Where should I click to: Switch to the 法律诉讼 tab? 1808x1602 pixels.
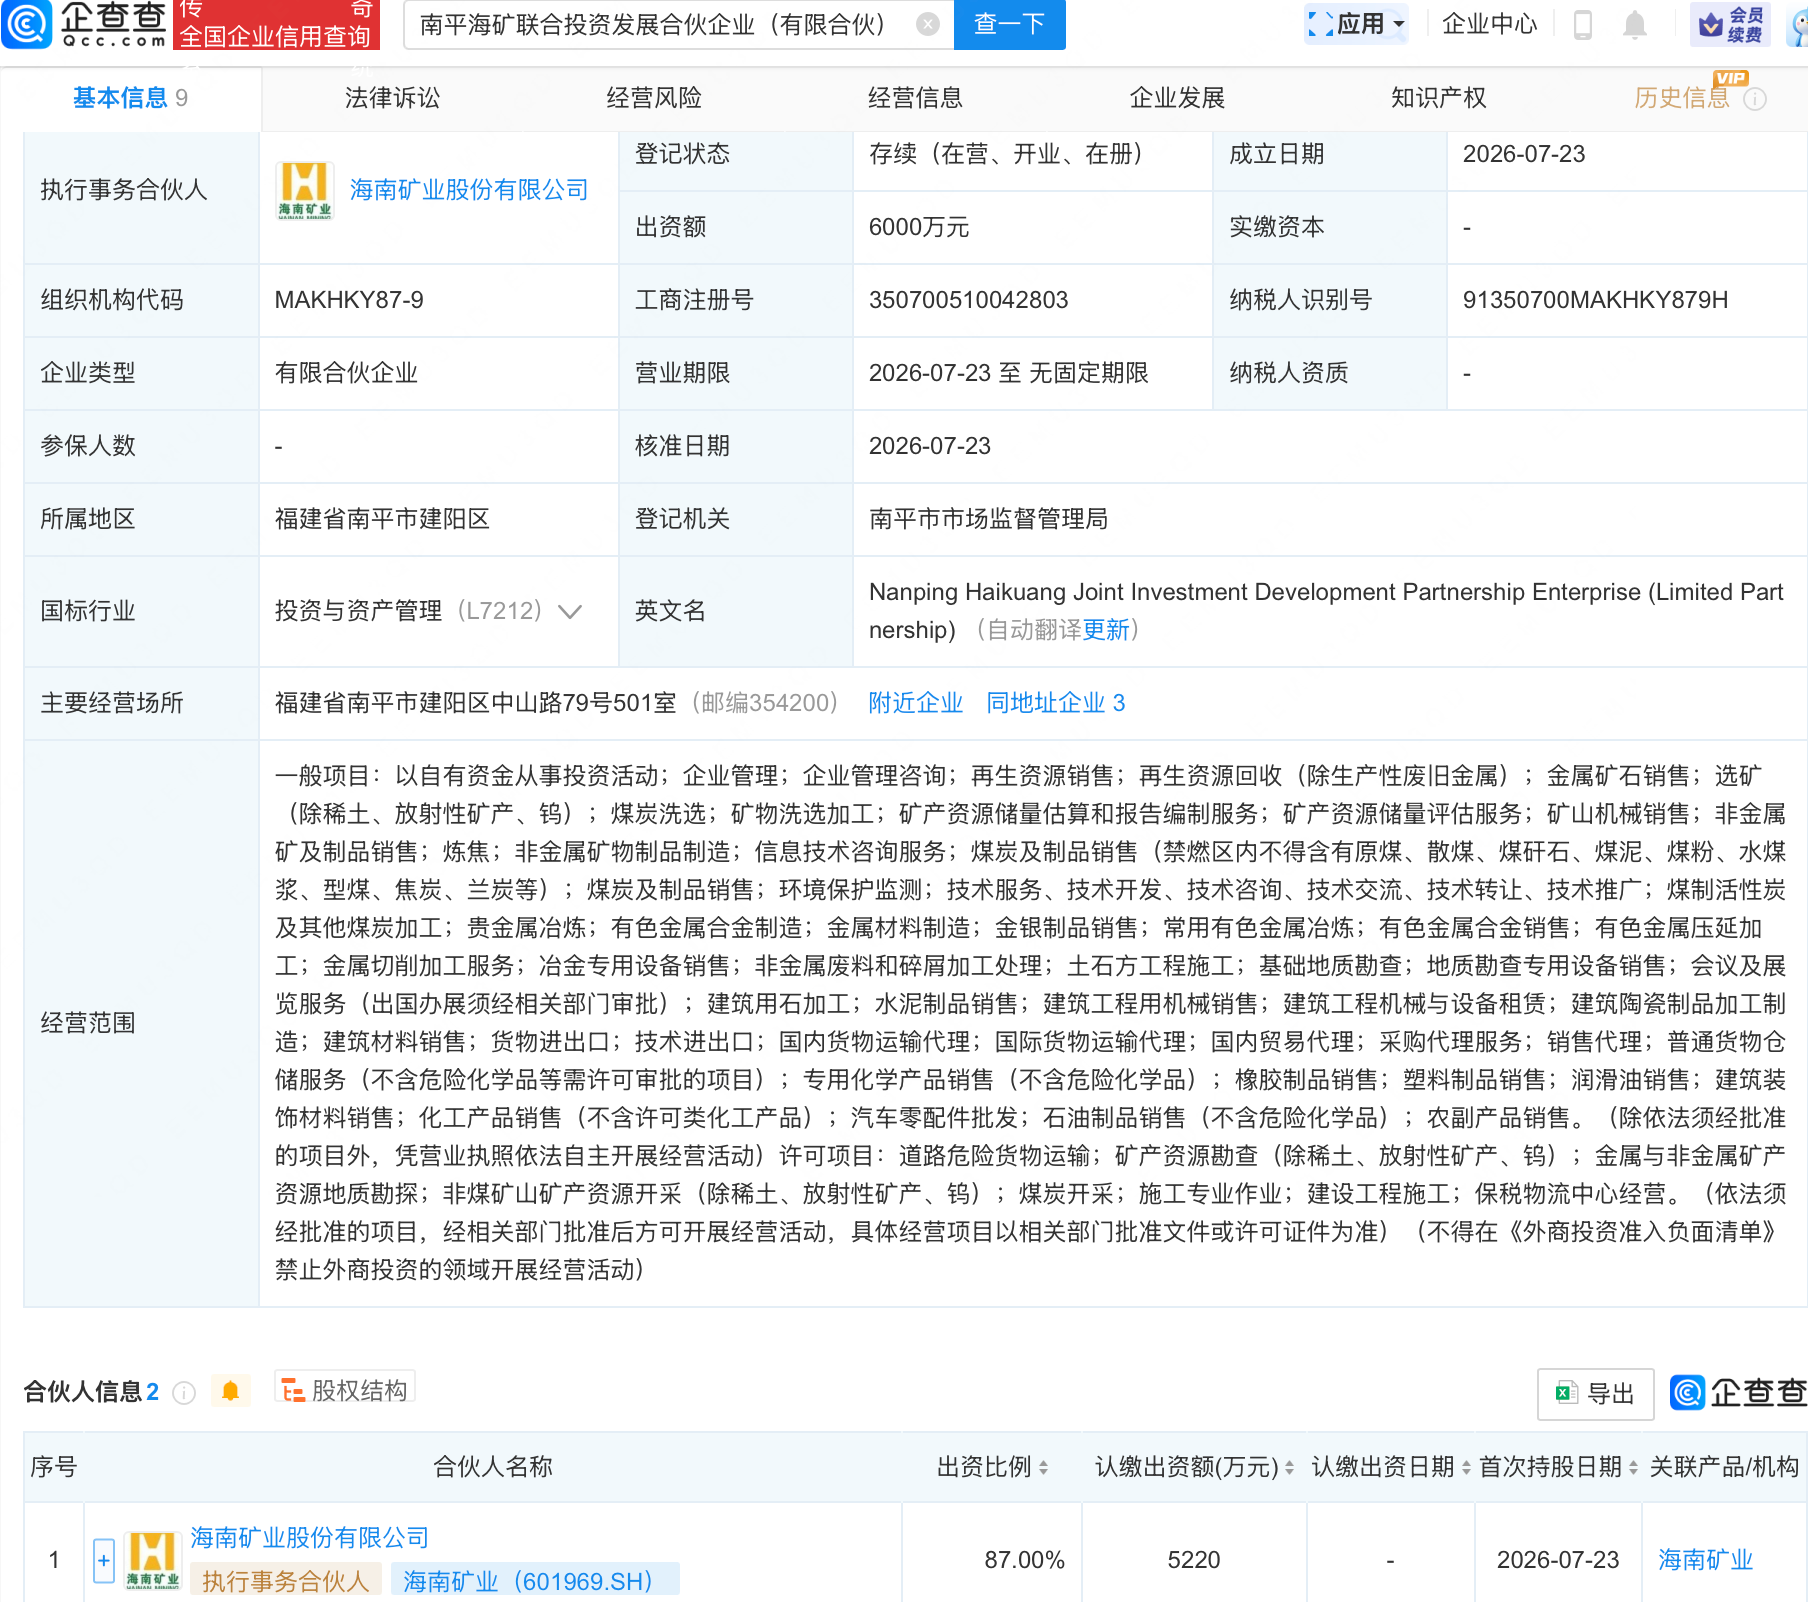[392, 98]
